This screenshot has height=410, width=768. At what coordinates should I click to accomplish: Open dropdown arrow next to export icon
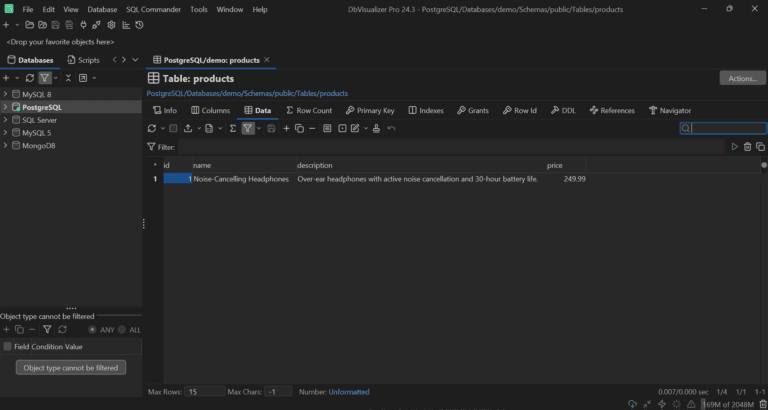click(199, 128)
